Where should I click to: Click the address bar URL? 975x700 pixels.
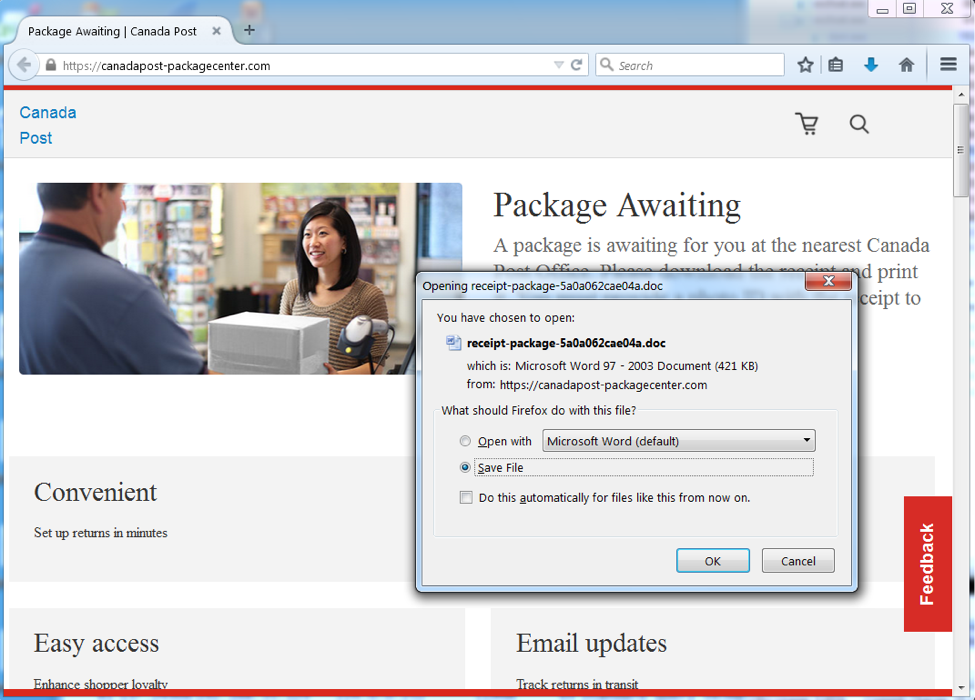167,65
